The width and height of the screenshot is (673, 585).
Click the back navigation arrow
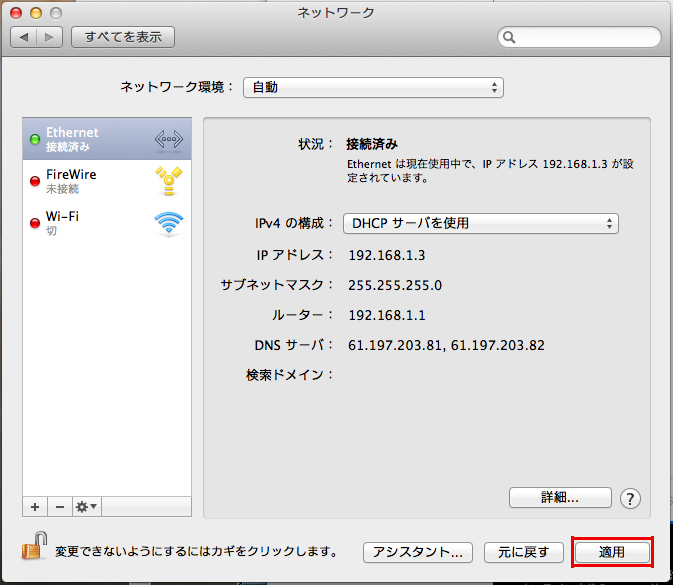24,37
